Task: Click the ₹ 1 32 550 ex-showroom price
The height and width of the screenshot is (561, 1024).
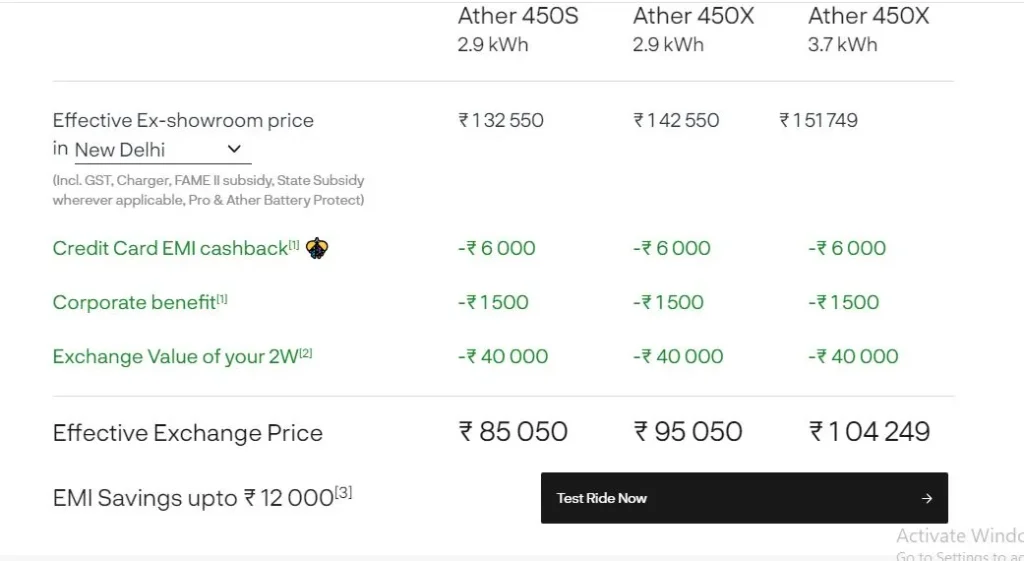Action: point(501,120)
